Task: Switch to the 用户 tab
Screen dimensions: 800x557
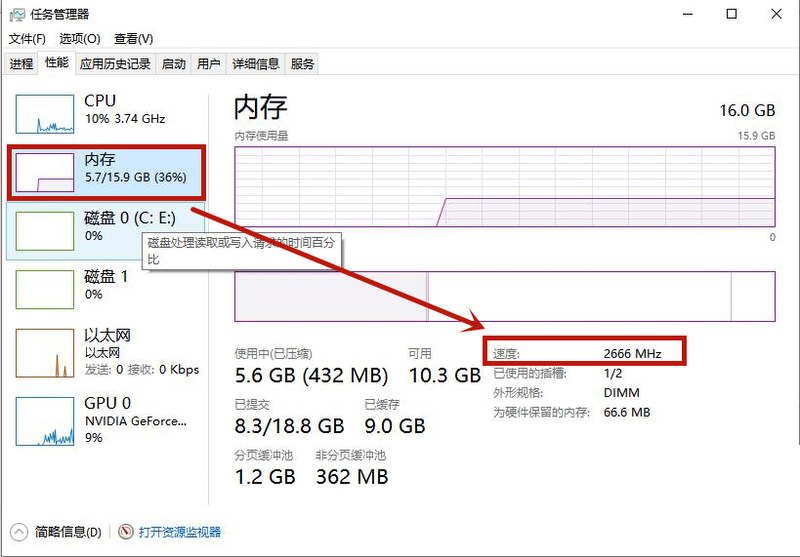Action: pos(209,64)
